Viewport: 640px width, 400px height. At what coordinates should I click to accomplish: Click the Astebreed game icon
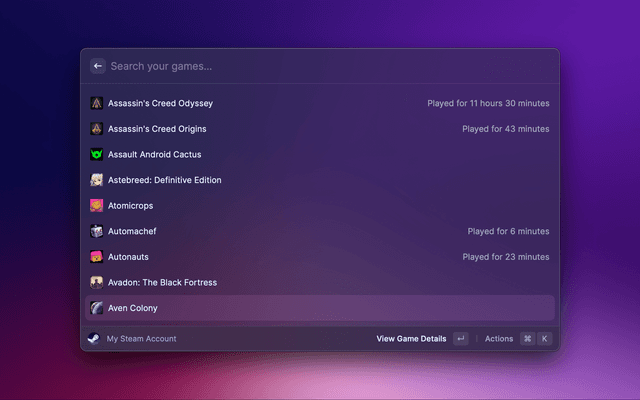click(x=97, y=180)
